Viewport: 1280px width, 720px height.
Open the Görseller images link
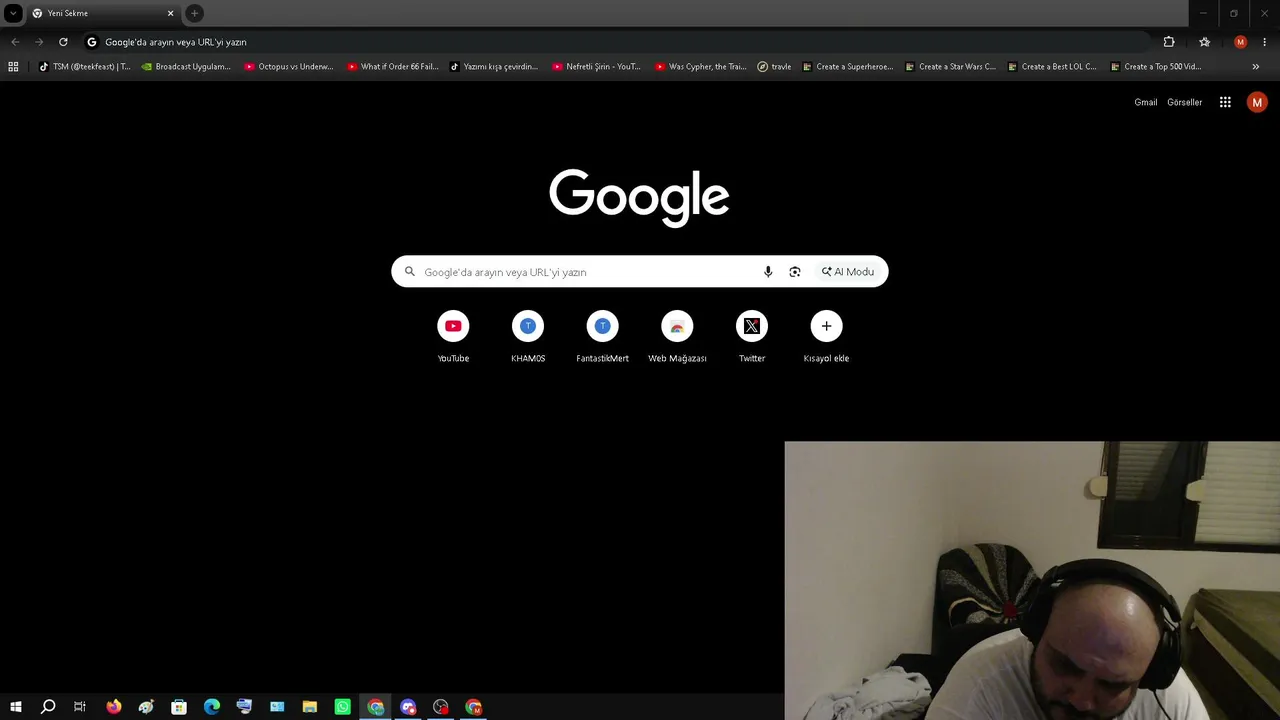tap(1185, 102)
